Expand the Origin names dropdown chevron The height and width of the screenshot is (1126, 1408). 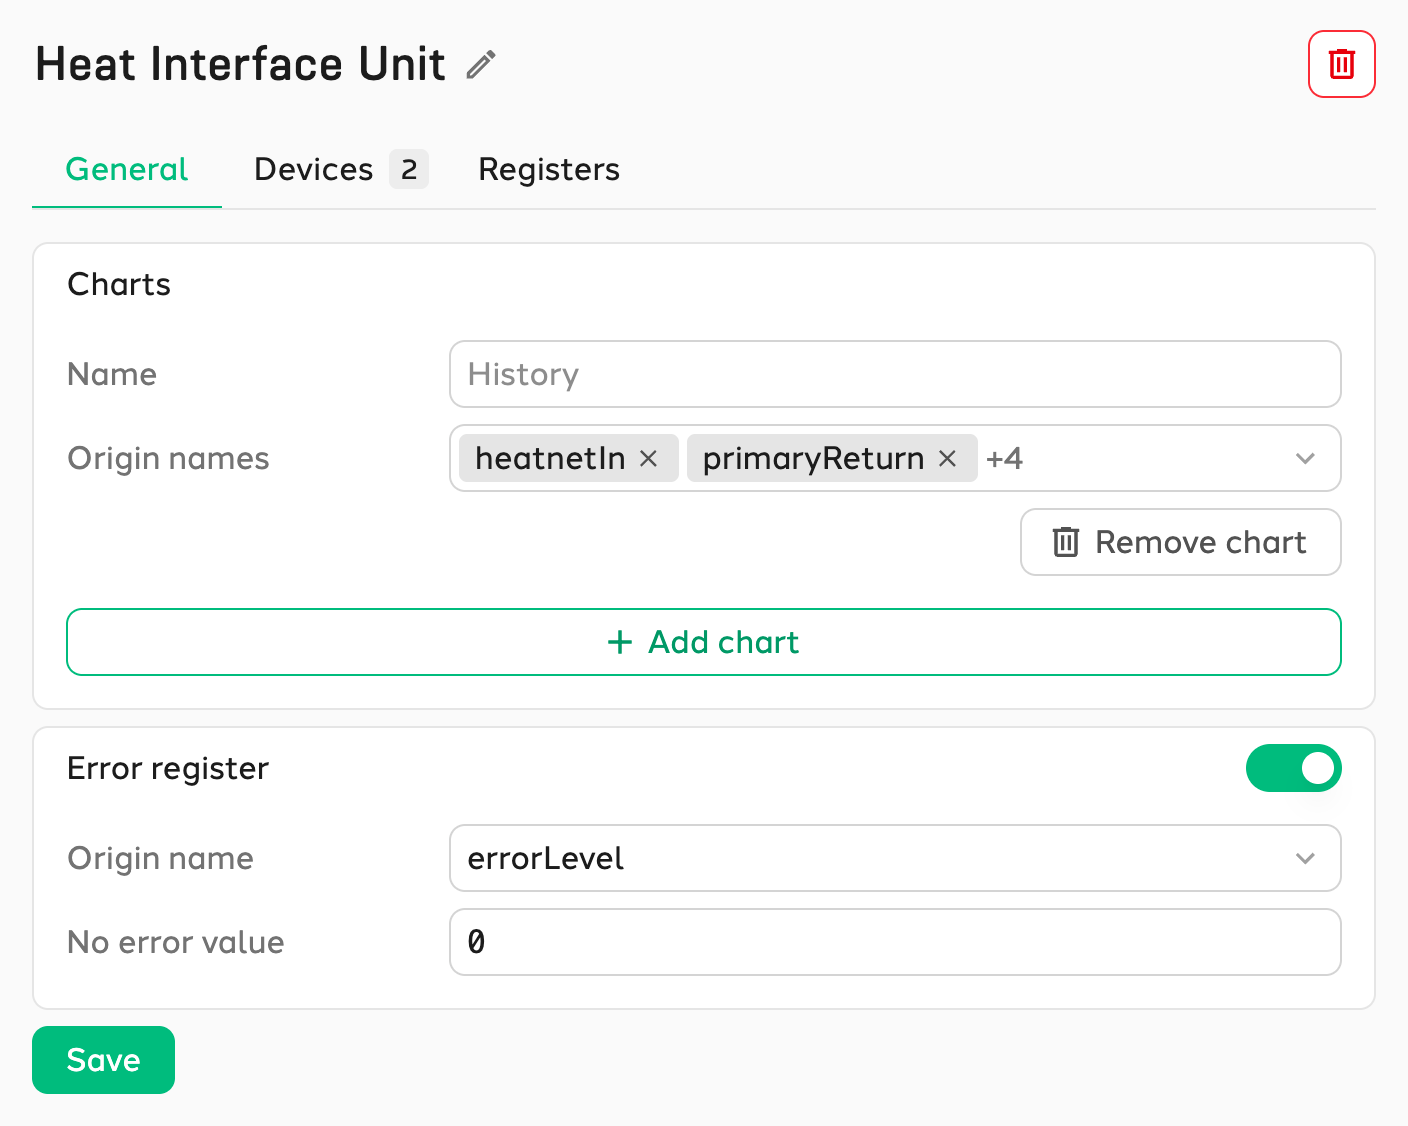pos(1305,458)
